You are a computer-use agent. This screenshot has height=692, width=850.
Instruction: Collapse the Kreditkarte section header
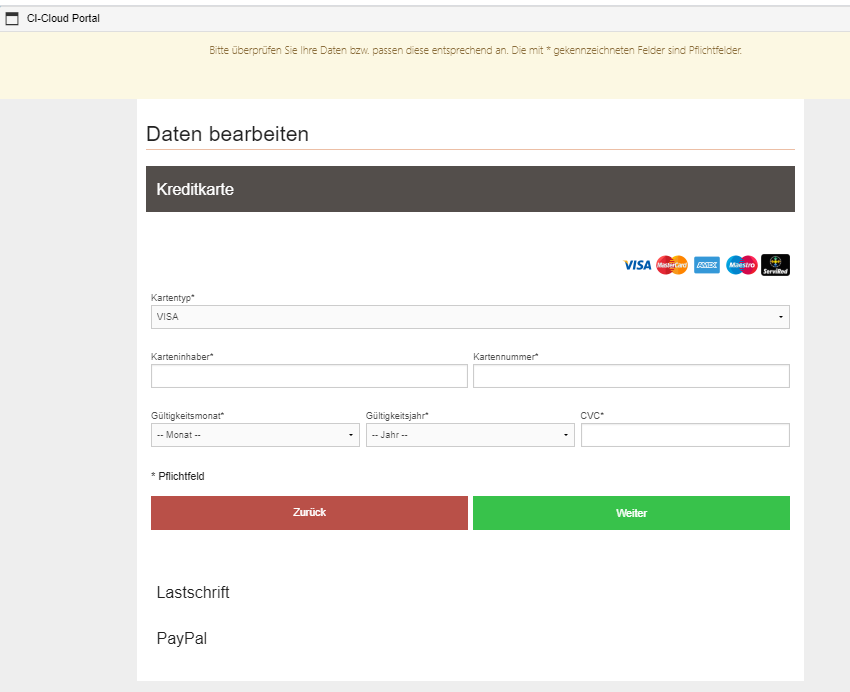click(470, 189)
